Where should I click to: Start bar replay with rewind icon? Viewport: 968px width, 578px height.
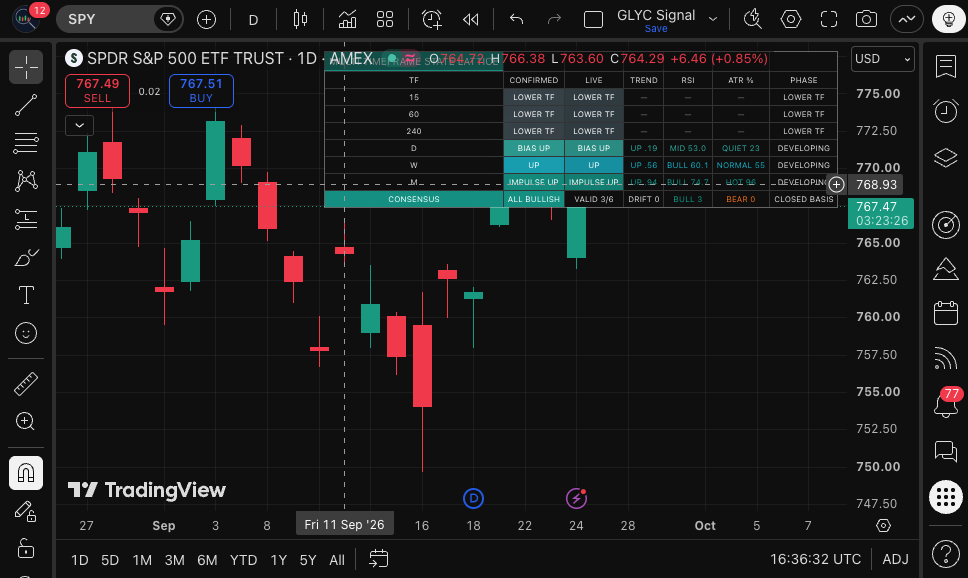(470, 20)
